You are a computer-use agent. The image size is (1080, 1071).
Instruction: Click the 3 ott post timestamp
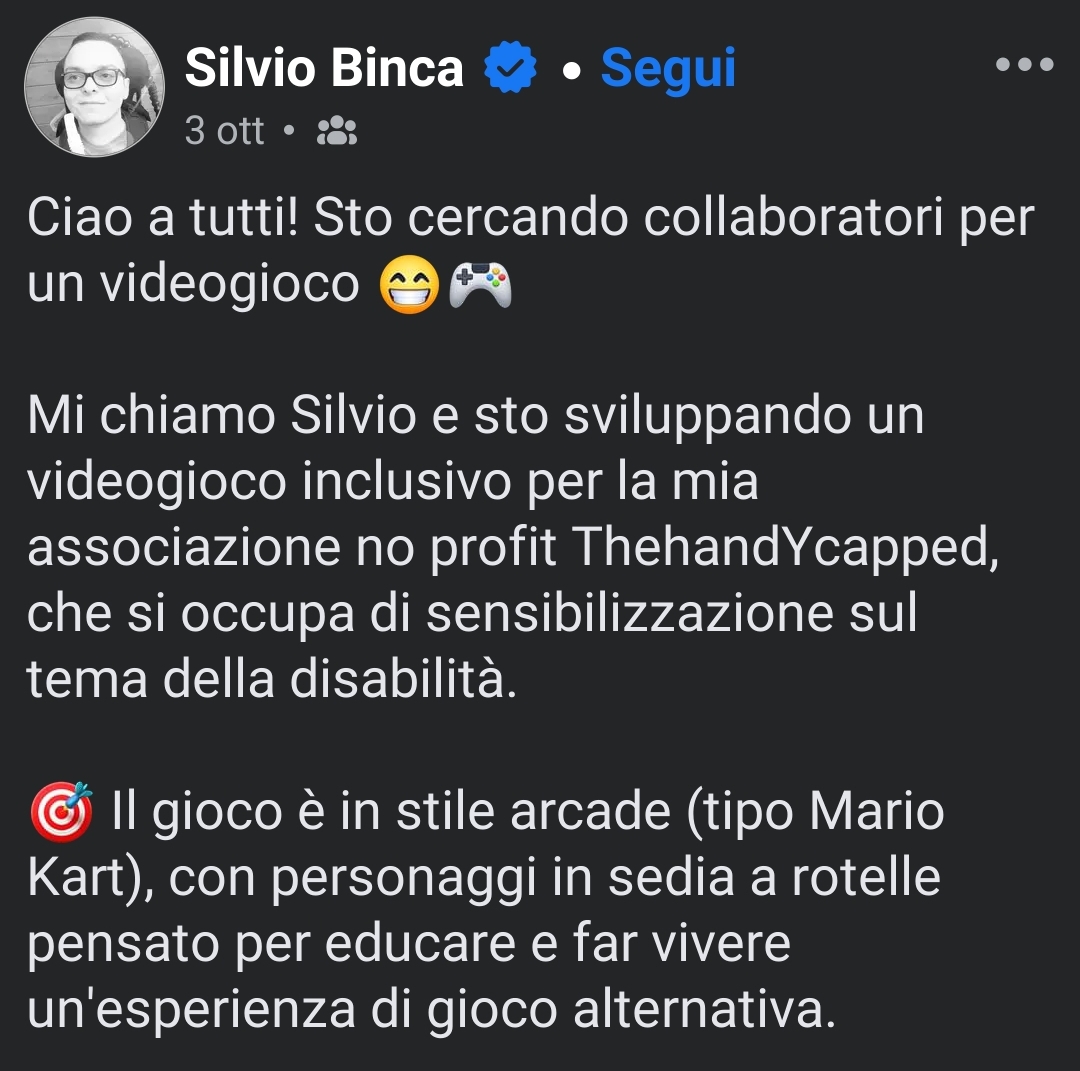tap(225, 130)
